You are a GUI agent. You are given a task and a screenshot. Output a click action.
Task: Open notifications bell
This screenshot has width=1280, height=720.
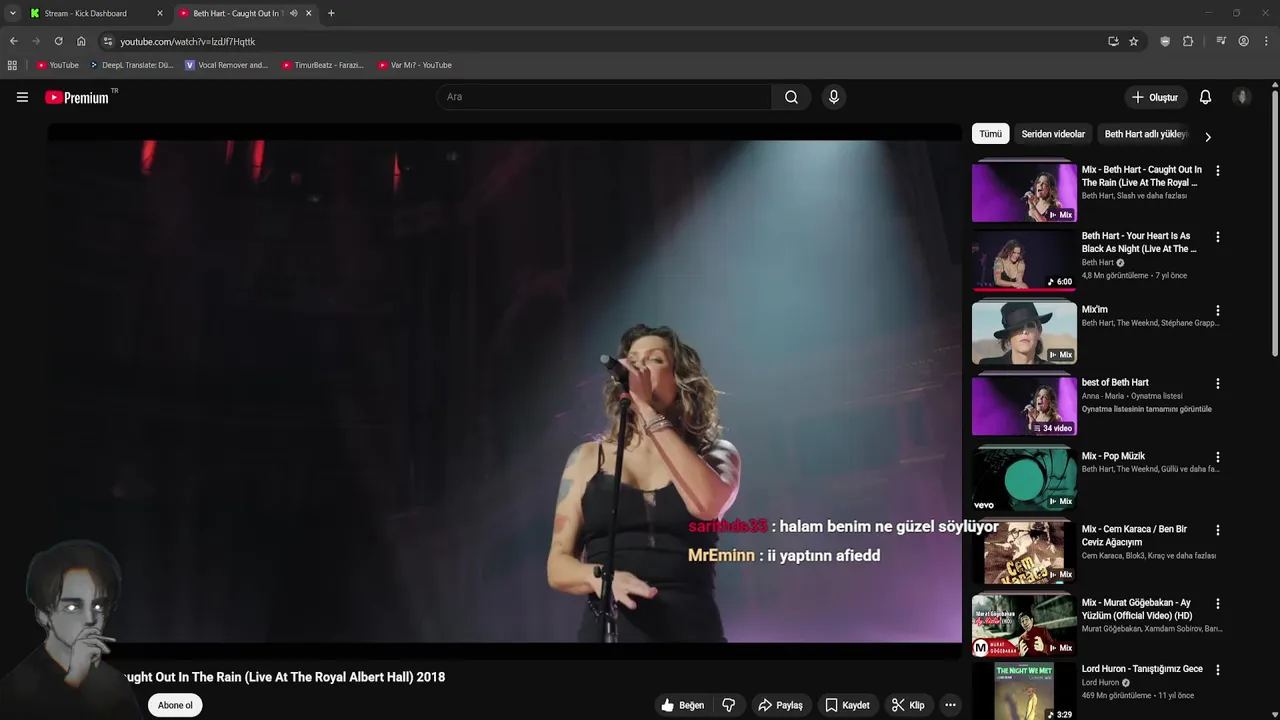(1205, 97)
